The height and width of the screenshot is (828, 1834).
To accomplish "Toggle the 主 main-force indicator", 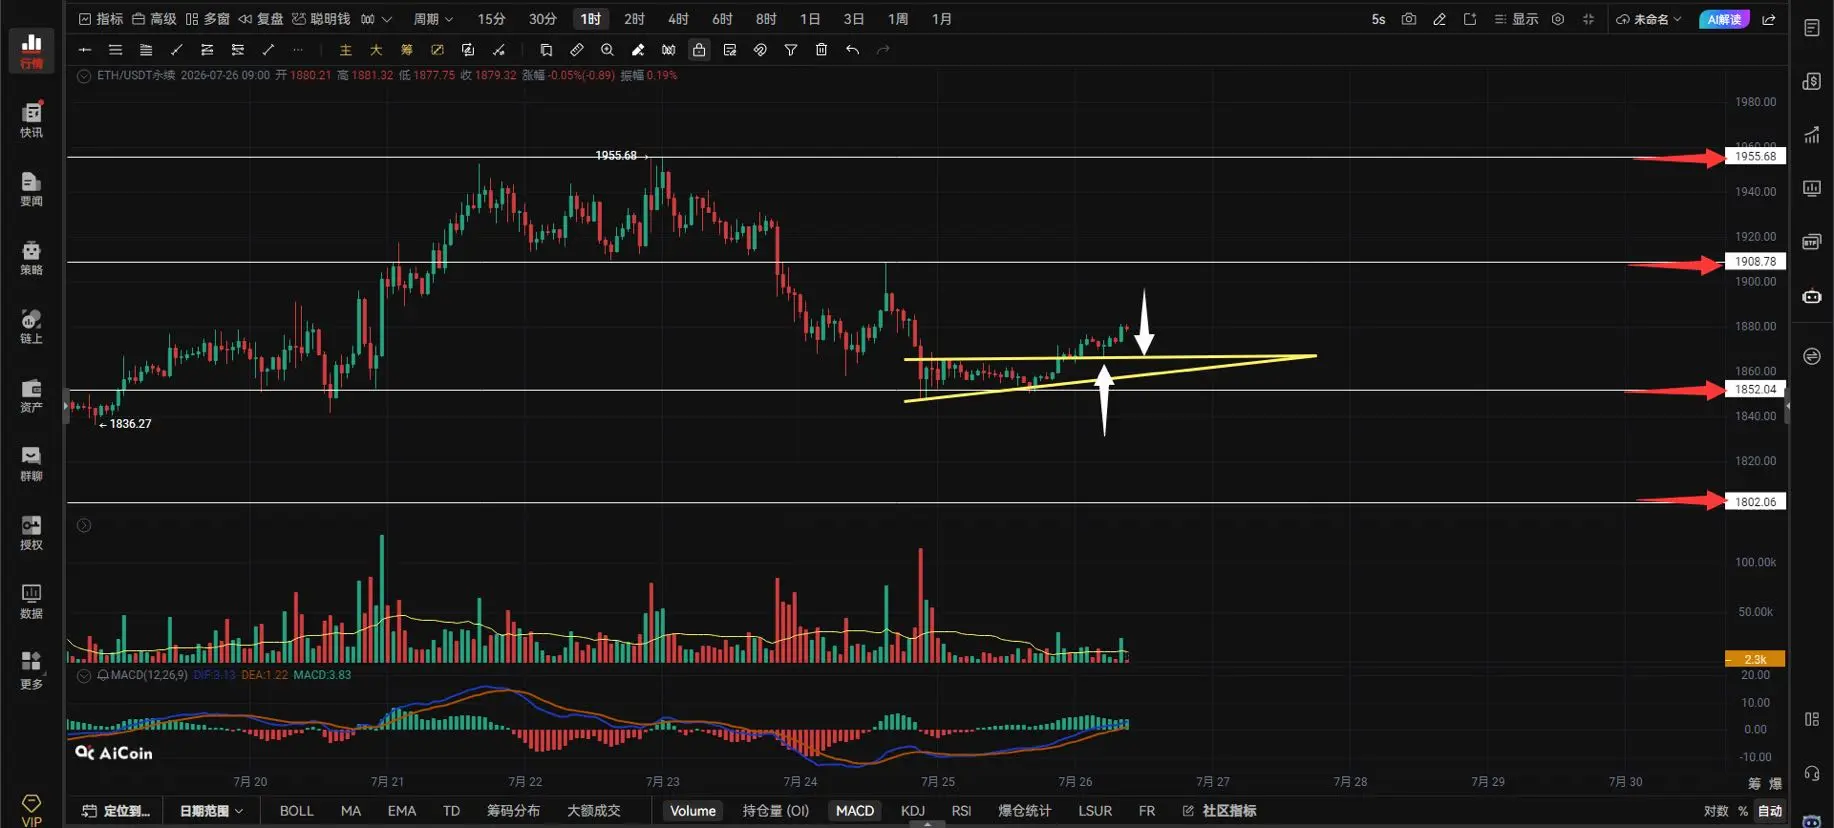I will tap(346, 50).
